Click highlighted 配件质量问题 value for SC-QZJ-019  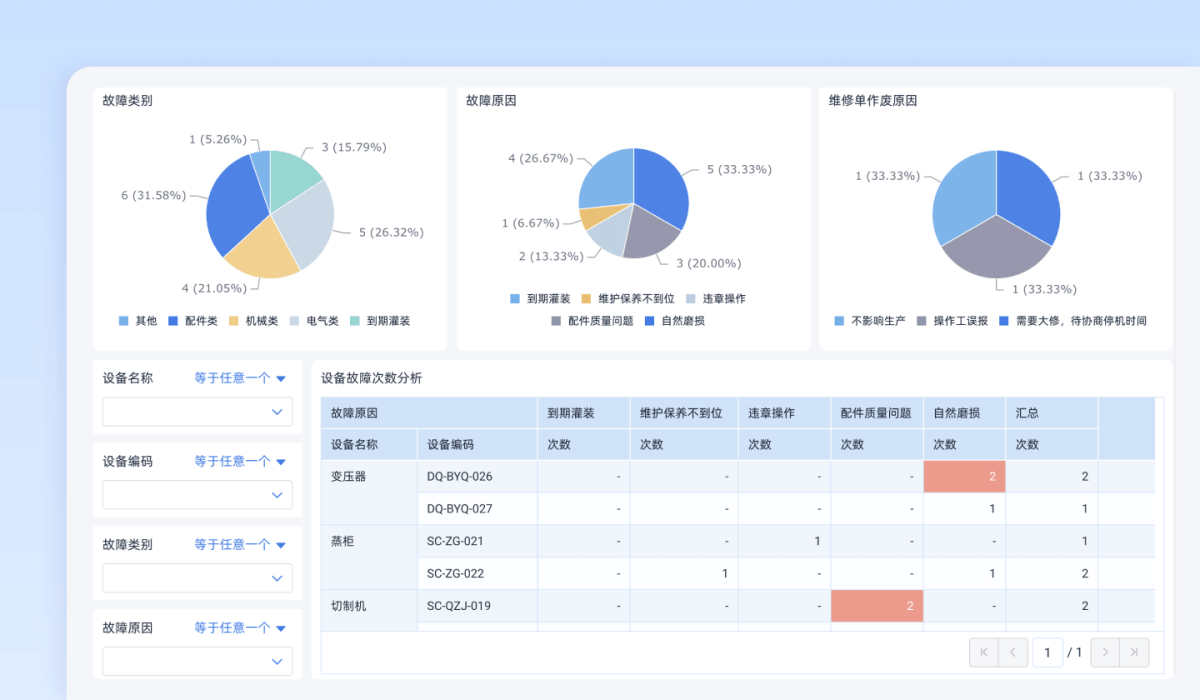[877, 605]
